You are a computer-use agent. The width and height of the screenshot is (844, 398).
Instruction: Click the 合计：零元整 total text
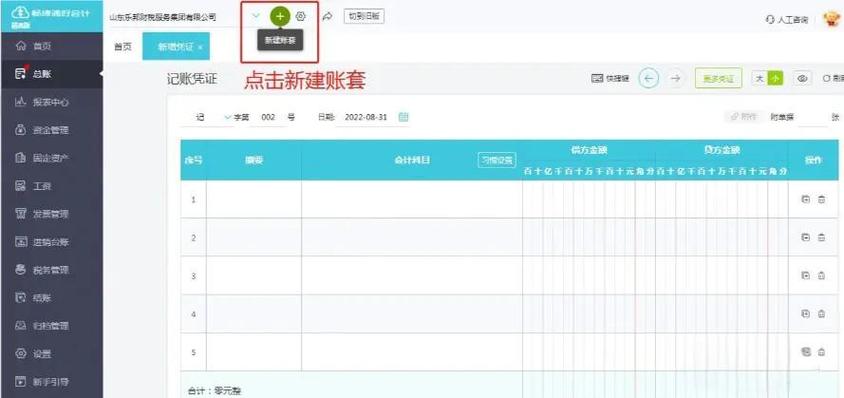pos(215,391)
